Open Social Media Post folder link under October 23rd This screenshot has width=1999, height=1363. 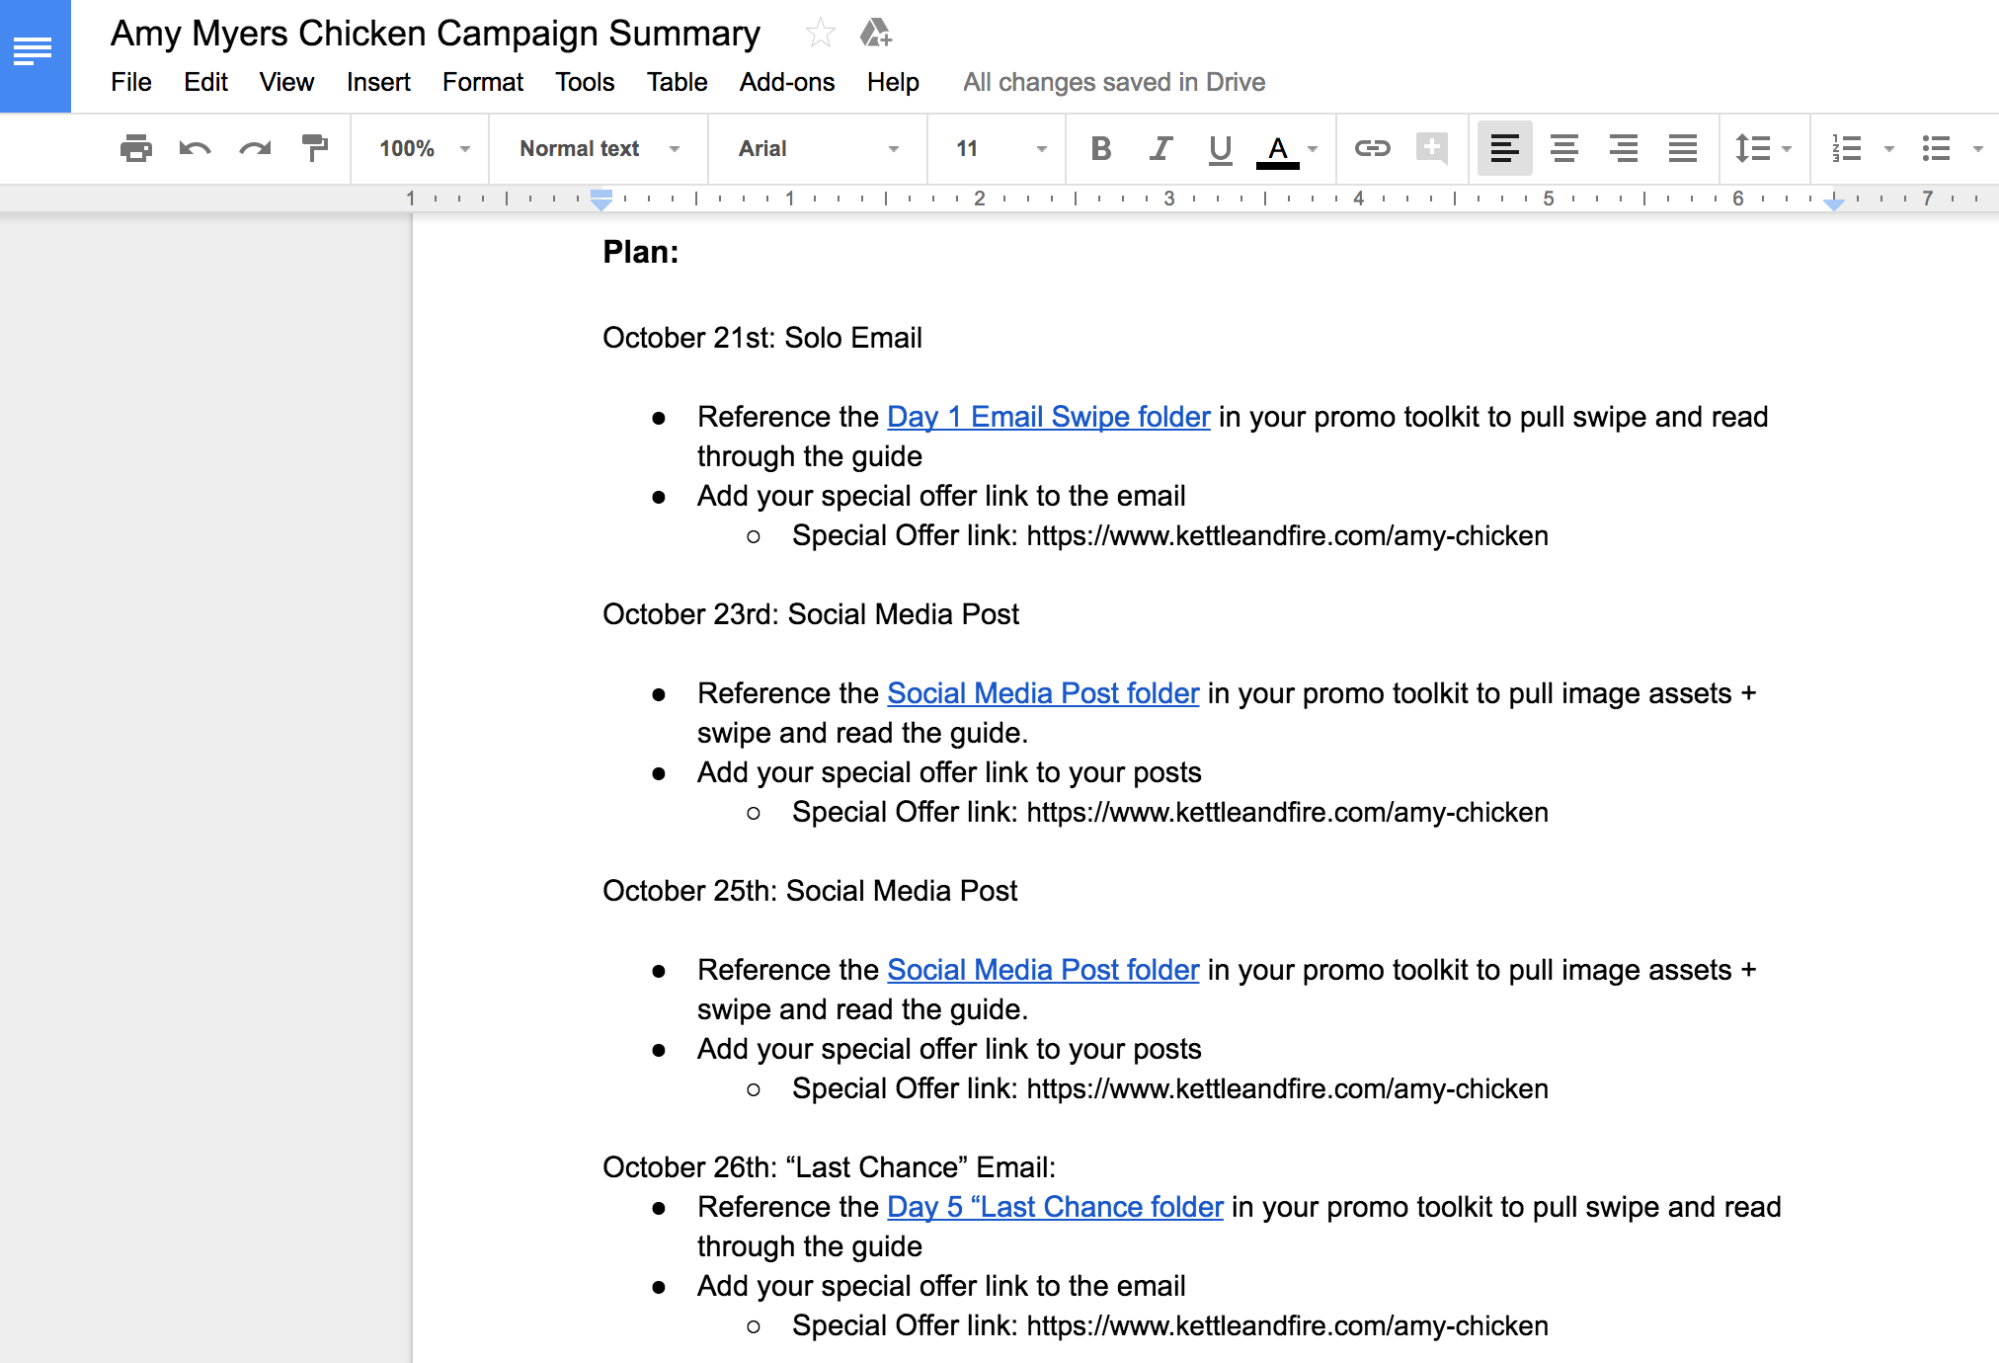(x=1042, y=693)
